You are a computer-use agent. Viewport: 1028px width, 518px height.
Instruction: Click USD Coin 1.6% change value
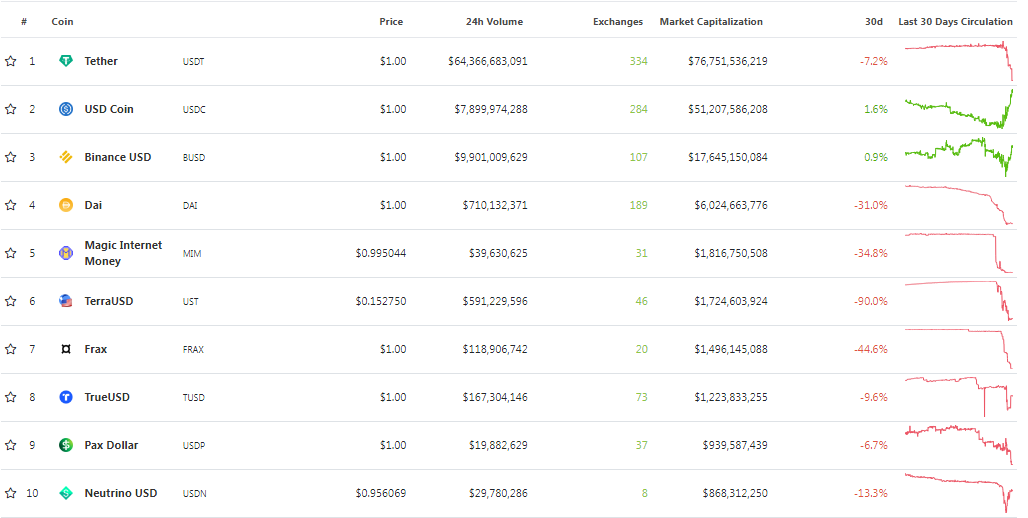tap(876, 109)
